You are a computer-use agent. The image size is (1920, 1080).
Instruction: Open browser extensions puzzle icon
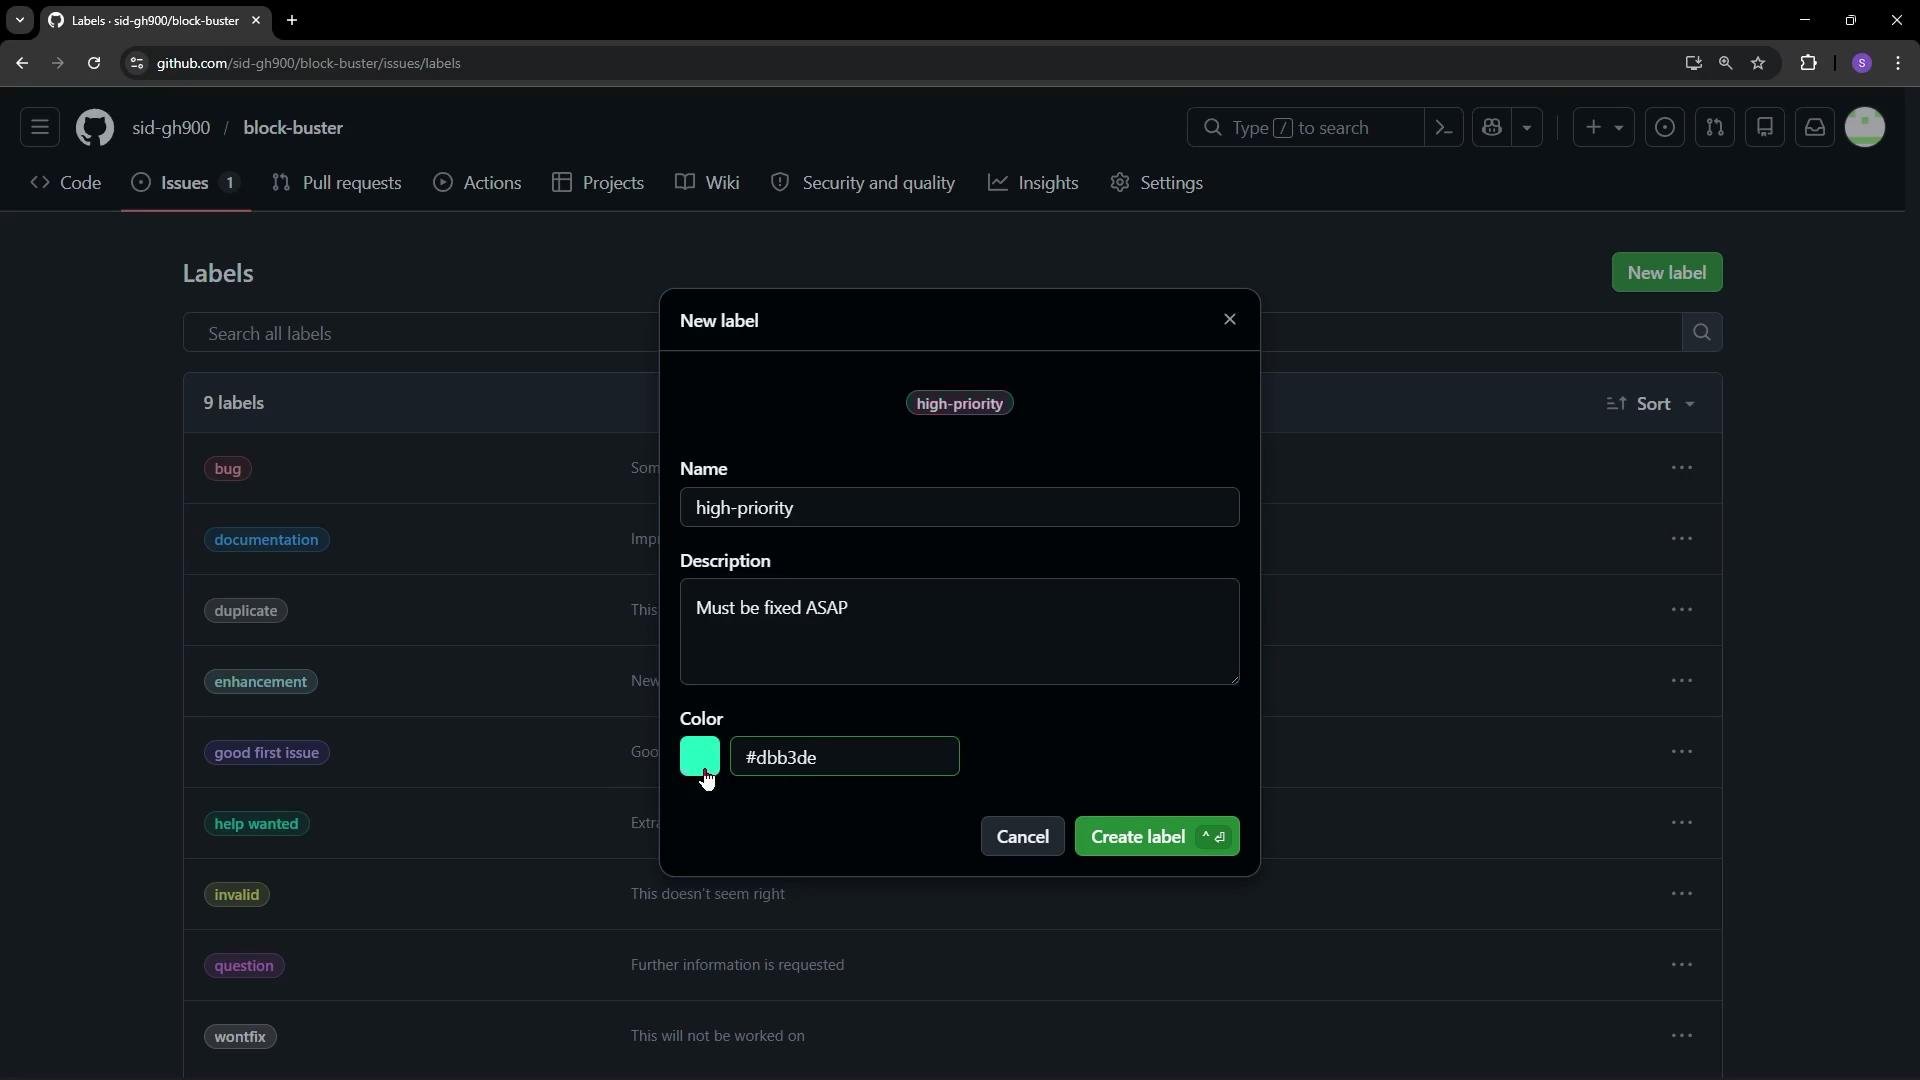tap(1808, 63)
